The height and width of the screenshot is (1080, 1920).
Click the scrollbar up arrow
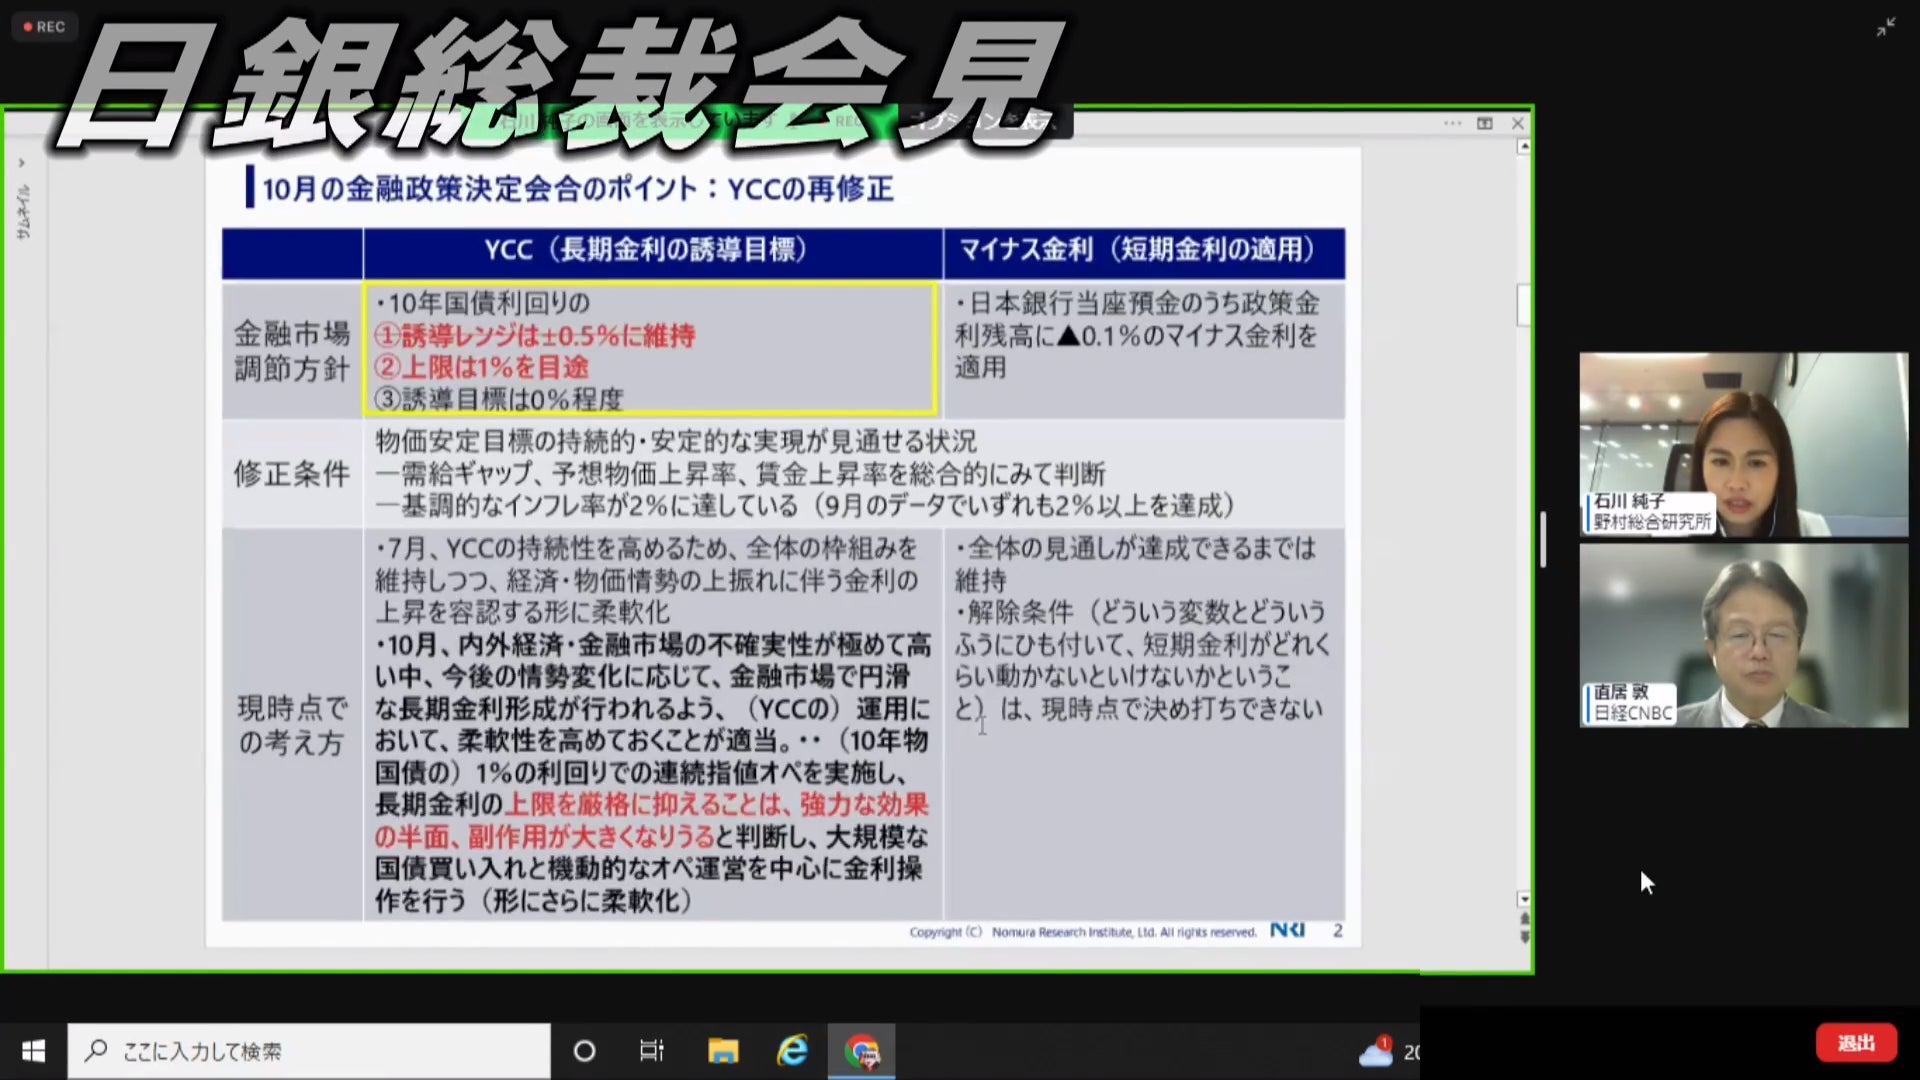[1524, 147]
